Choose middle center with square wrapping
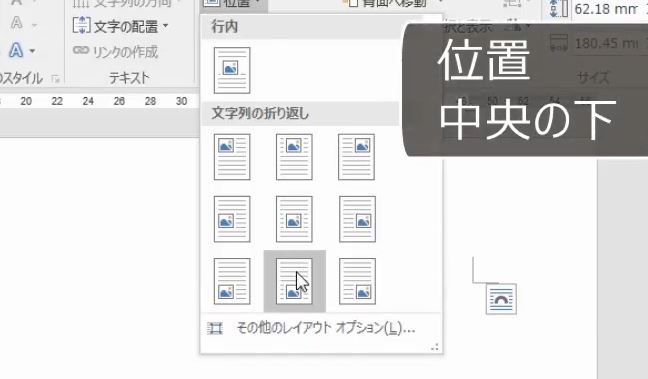 [x=294, y=219]
